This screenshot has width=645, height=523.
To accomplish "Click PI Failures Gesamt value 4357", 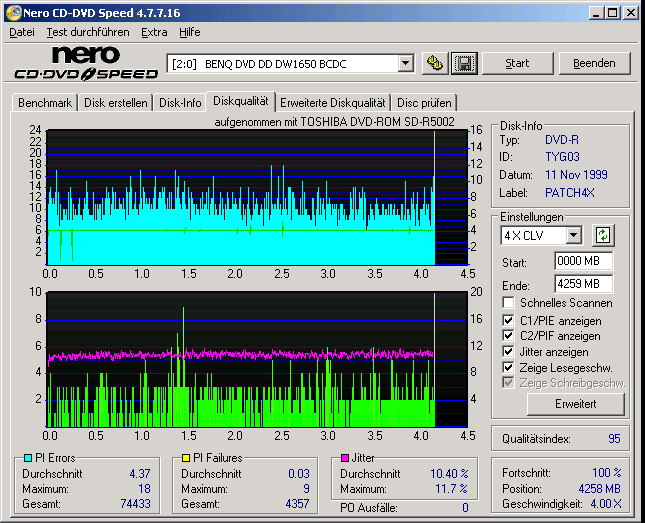I will tap(297, 504).
